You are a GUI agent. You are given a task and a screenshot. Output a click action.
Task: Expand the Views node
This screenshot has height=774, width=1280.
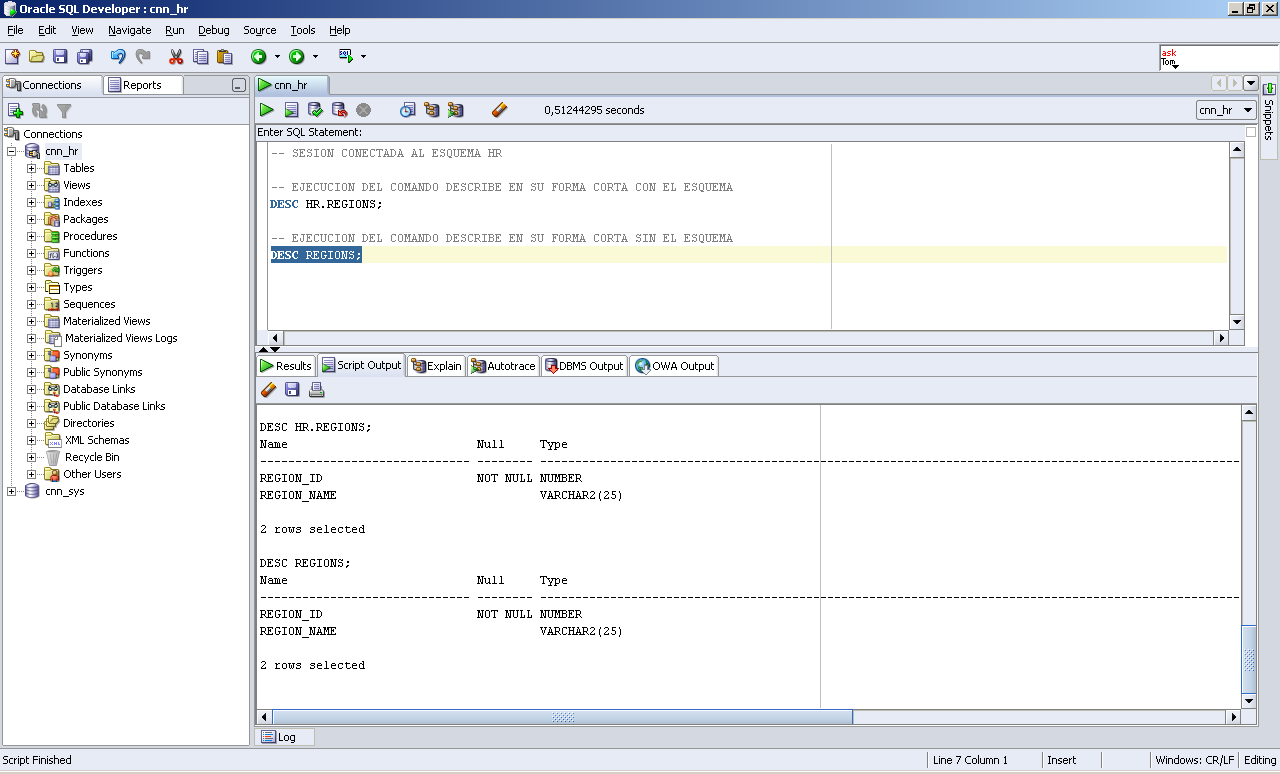pyautogui.click(x=31, y=185)
